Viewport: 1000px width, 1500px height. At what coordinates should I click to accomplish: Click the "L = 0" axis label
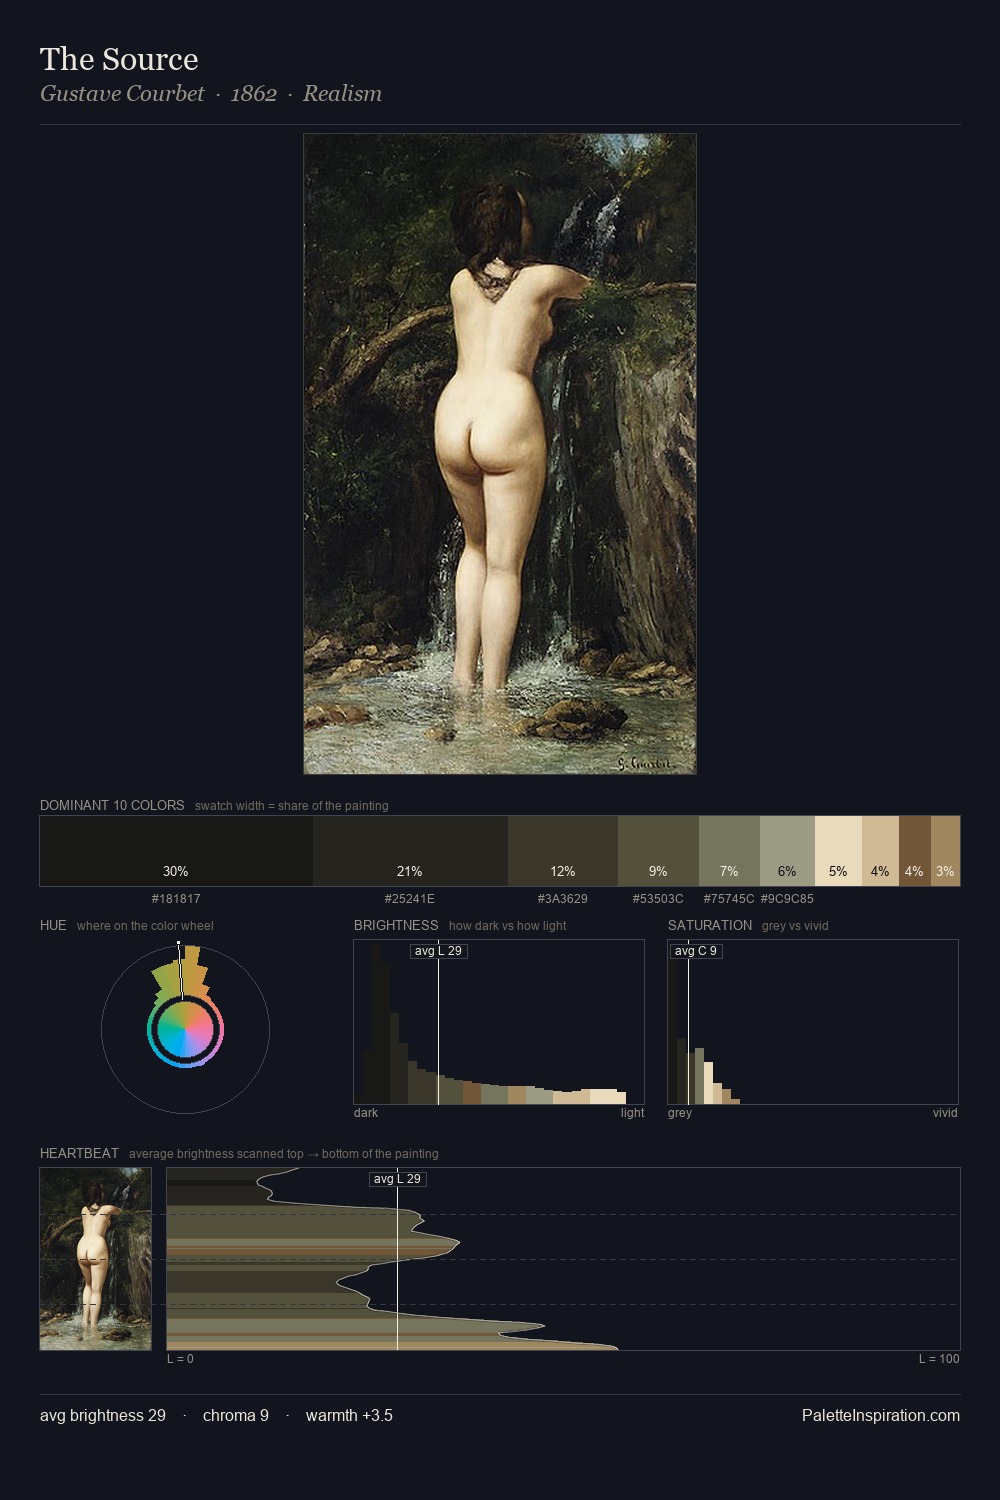pos(180,1359)
